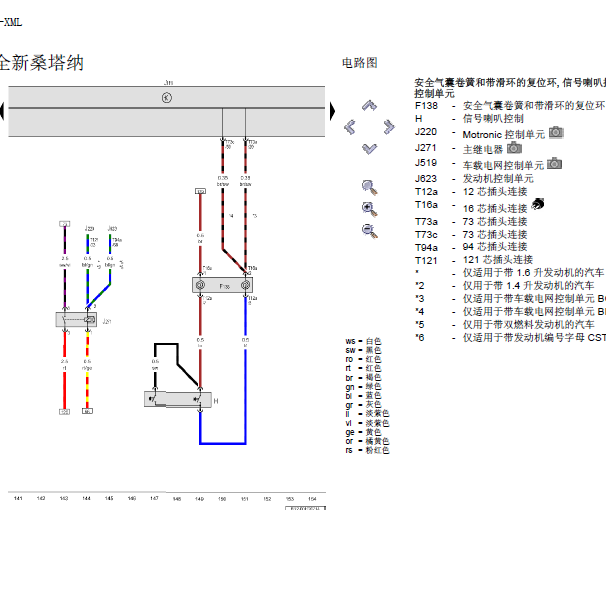606x601 pixels.
Task: Click color code ge = 黄色
Action: coord(363,432)
